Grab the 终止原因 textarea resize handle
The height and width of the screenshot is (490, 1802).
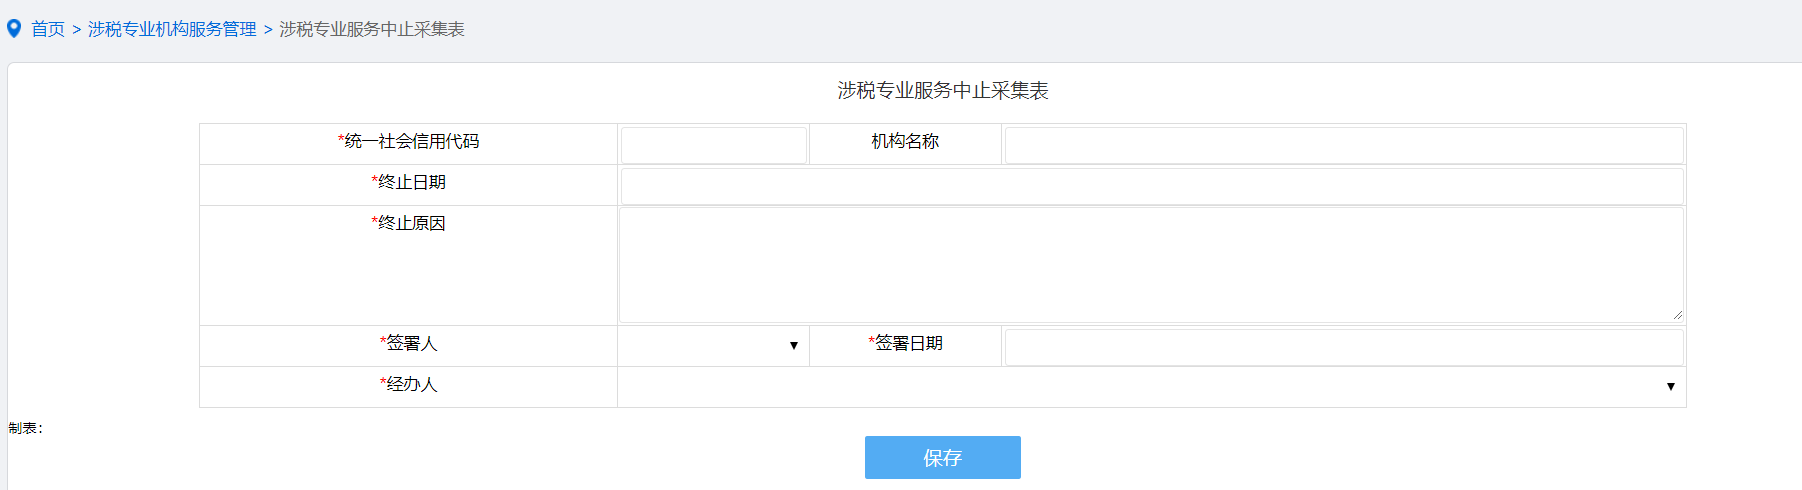pyautogui.click(x=1677, y=315)
